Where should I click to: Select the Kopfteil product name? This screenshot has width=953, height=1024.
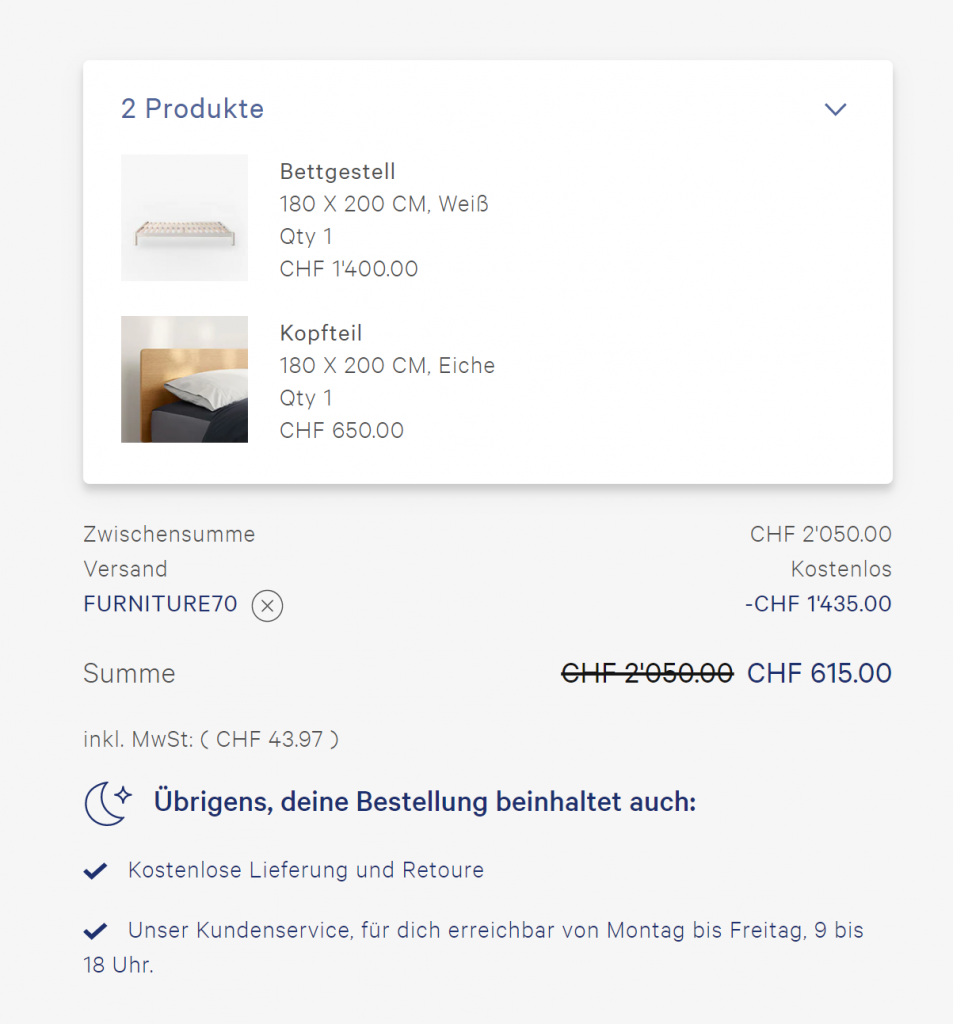pyautogui.click(x=321, y=334)
